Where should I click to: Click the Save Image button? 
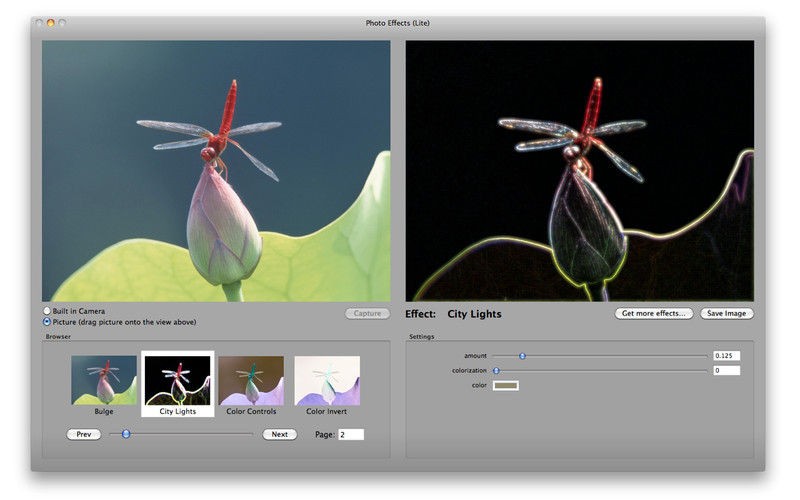click(727, 313)
